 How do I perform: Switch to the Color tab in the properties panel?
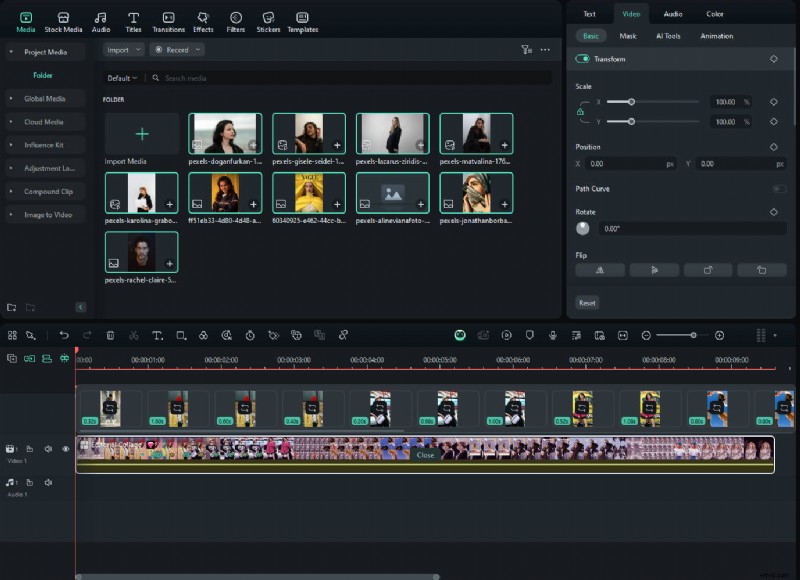715,14
